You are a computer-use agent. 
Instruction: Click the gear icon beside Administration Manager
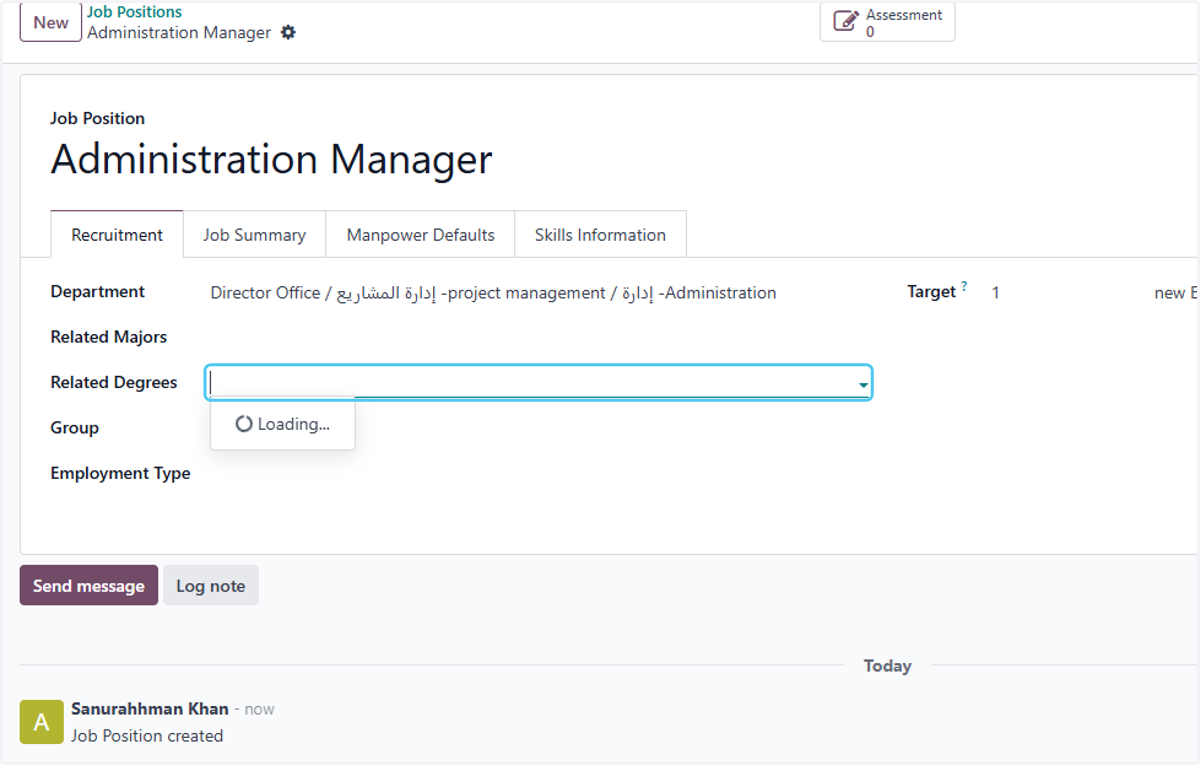click(x=288, y=33)
